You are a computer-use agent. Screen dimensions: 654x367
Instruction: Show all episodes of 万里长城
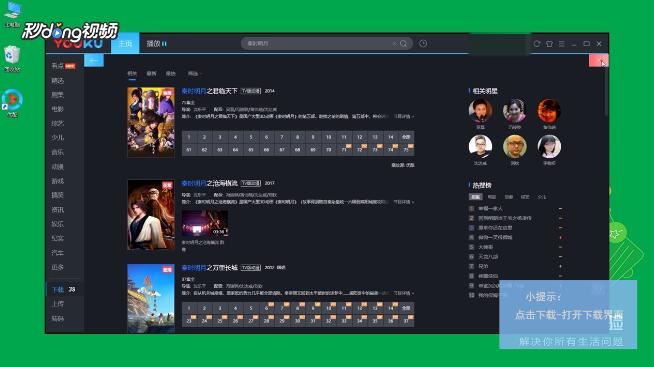point(406,308)
